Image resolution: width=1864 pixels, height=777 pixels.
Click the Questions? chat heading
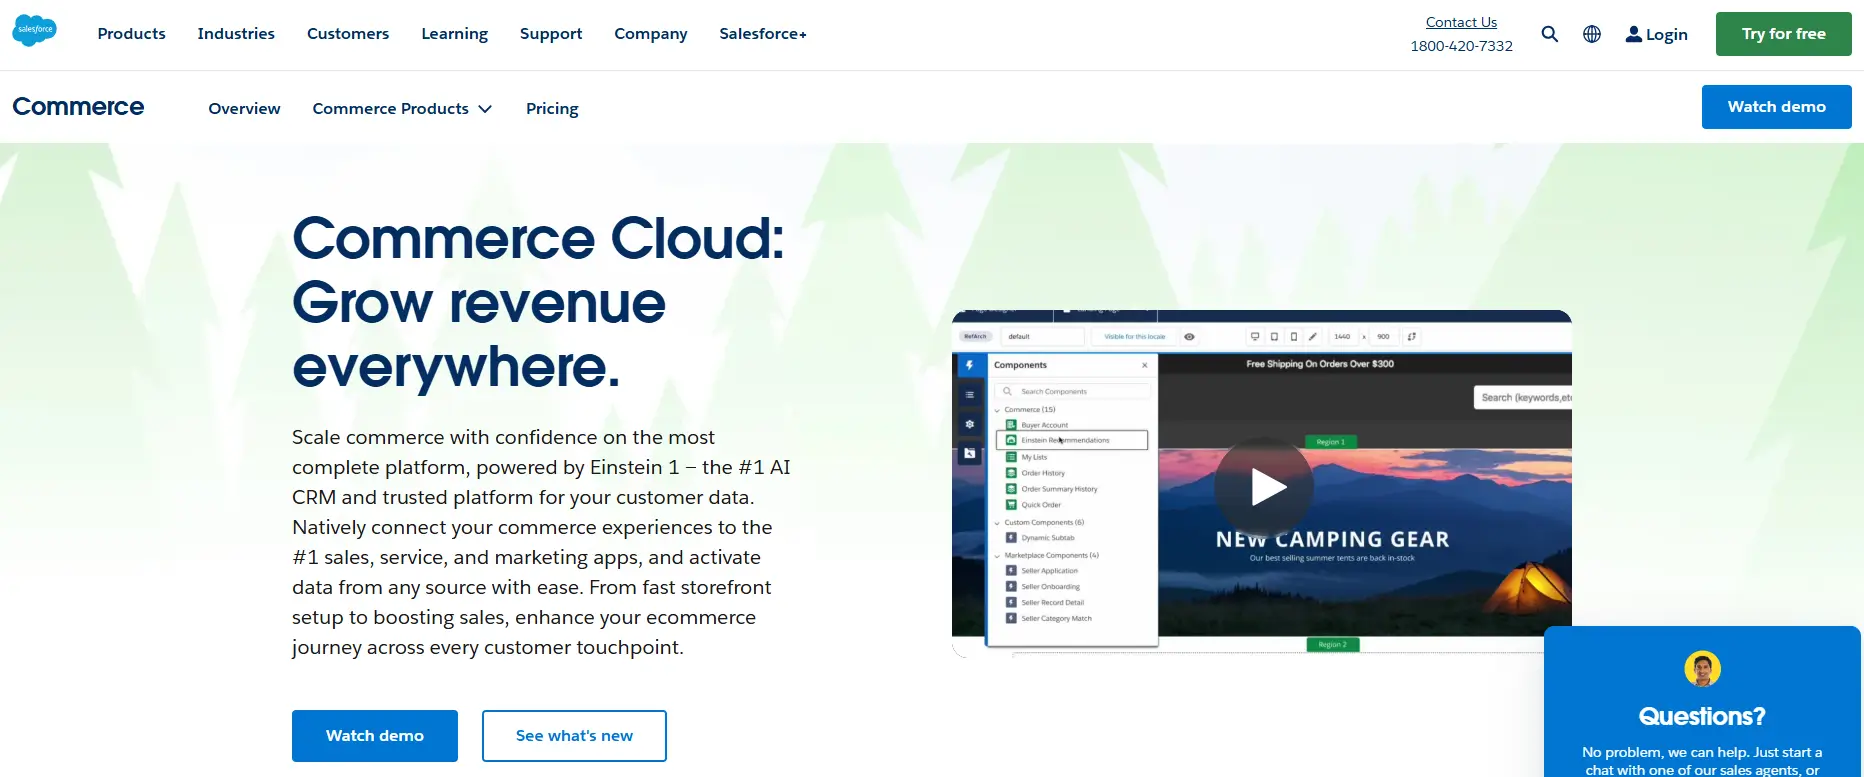[x=1702, y=716]
